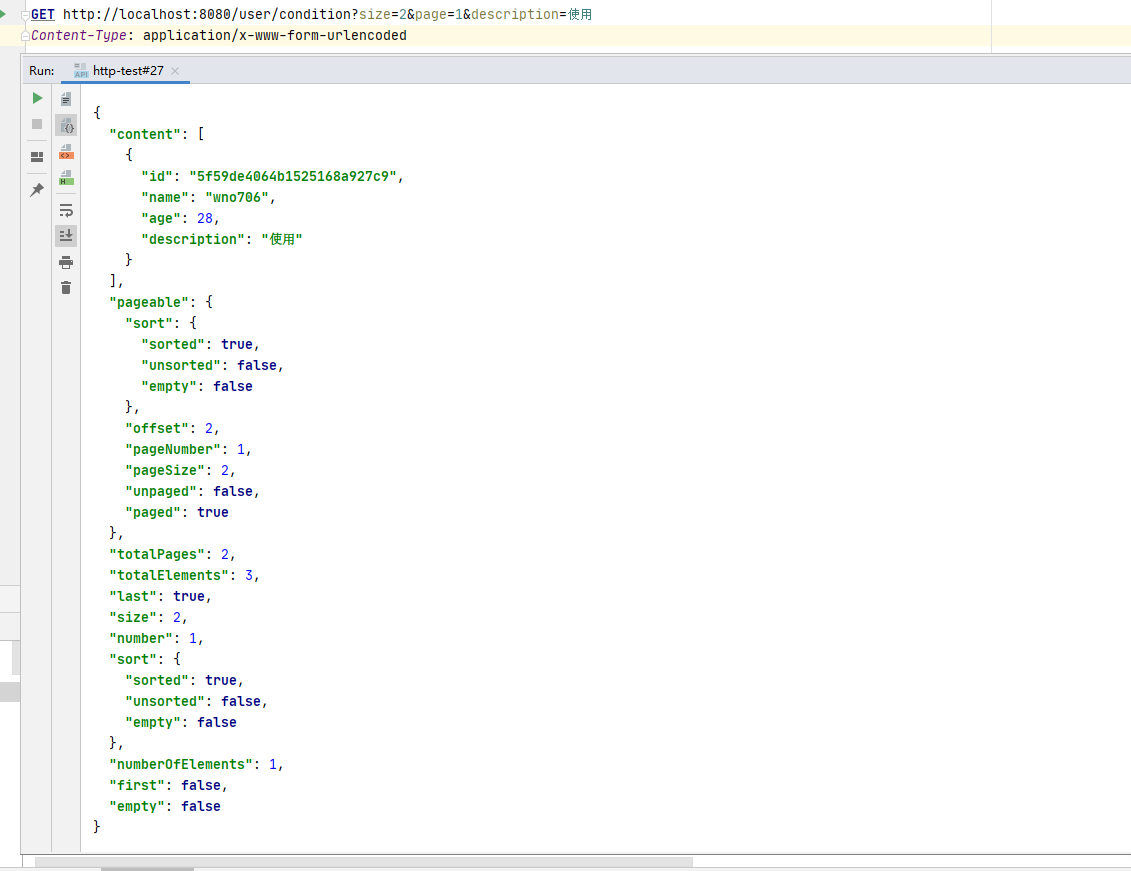
Task: Show response as plain text file icon
Action: pyautogui.click(x=66, y=99)
